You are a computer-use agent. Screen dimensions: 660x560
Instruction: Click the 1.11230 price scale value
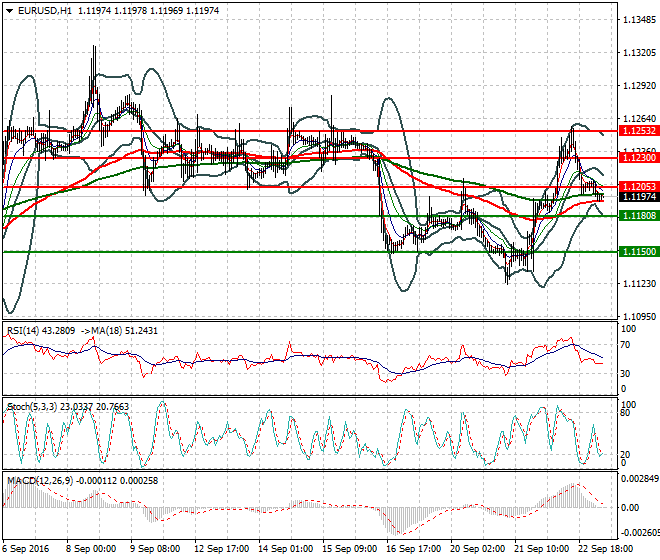click(x=639, y=283)
